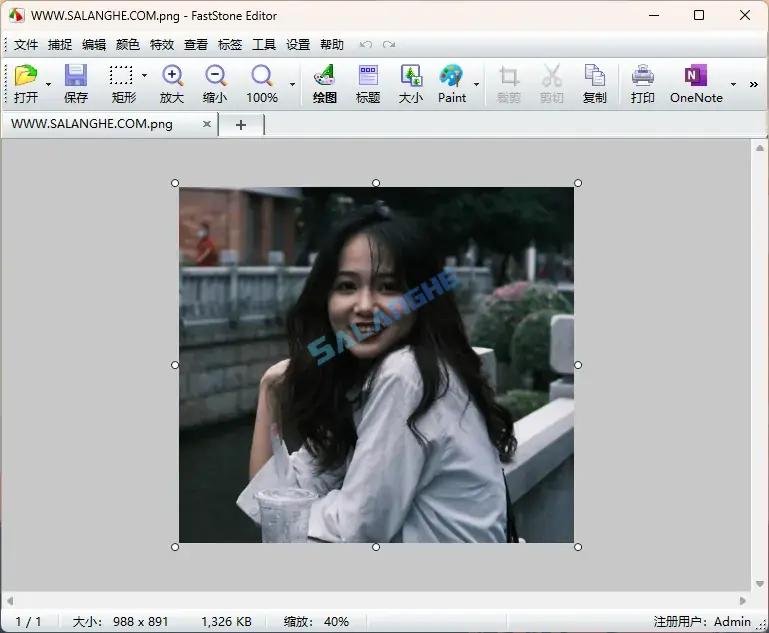The width and height of the screenshot is (769, 633).
Task: Send the image to OneNote
Action: (696, 84)
